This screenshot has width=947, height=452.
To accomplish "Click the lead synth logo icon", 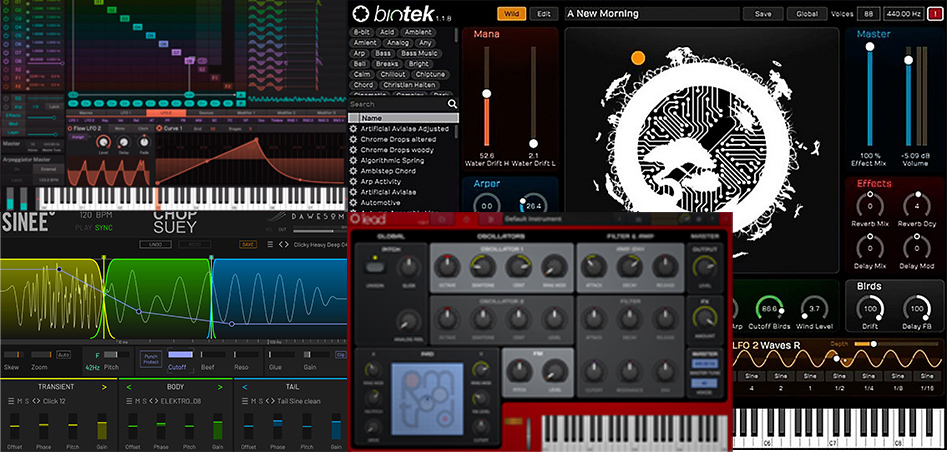I will pyautogui.click(x=356, y=219).
